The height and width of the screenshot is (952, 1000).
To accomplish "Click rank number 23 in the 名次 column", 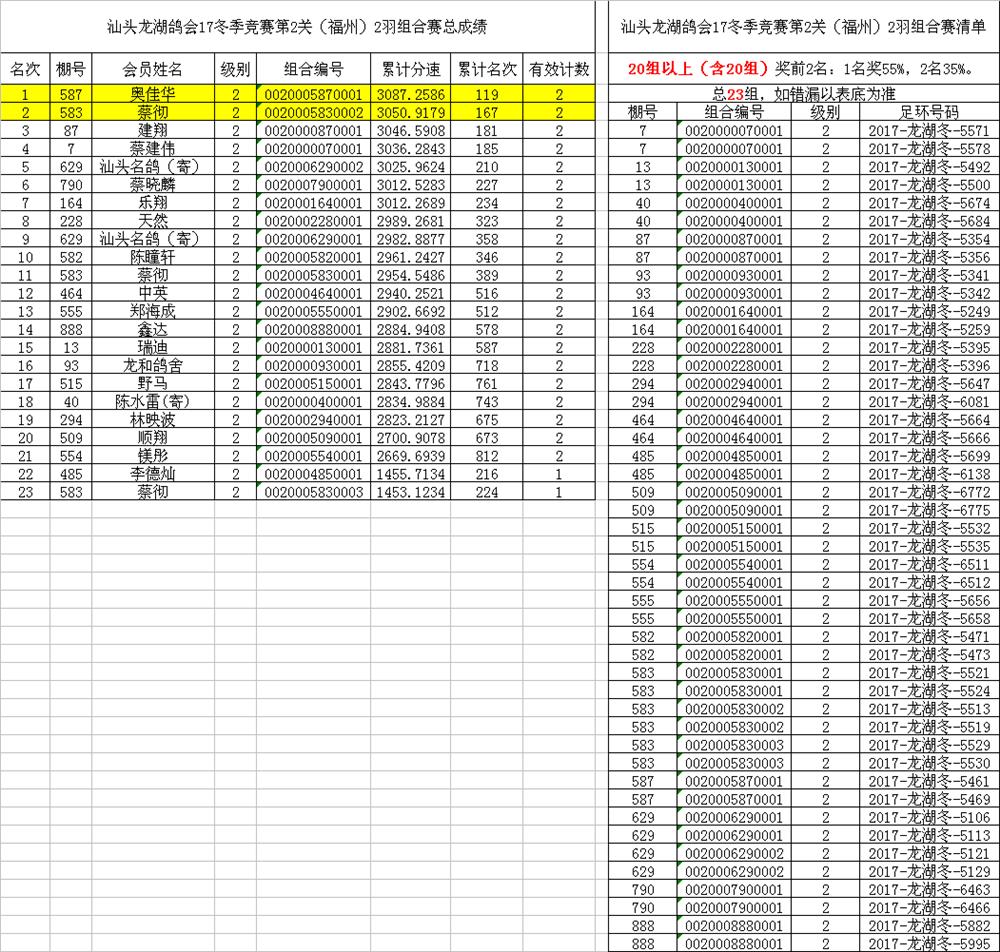I will 25,491.
